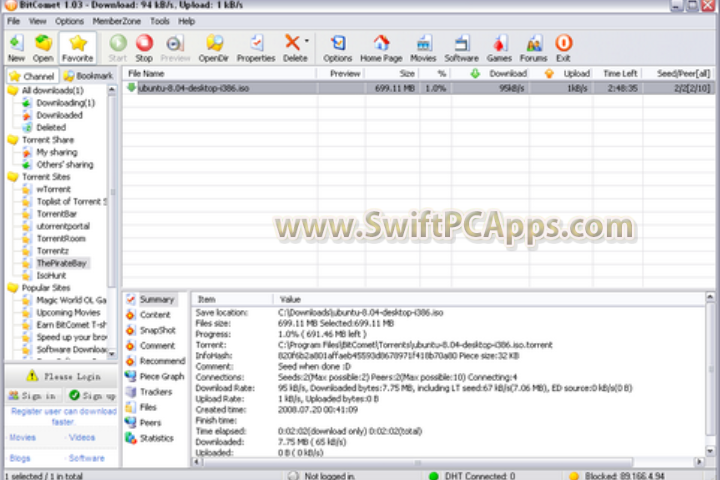
Task: Open the Movies link in sidebar
Action: coord(22,438)
